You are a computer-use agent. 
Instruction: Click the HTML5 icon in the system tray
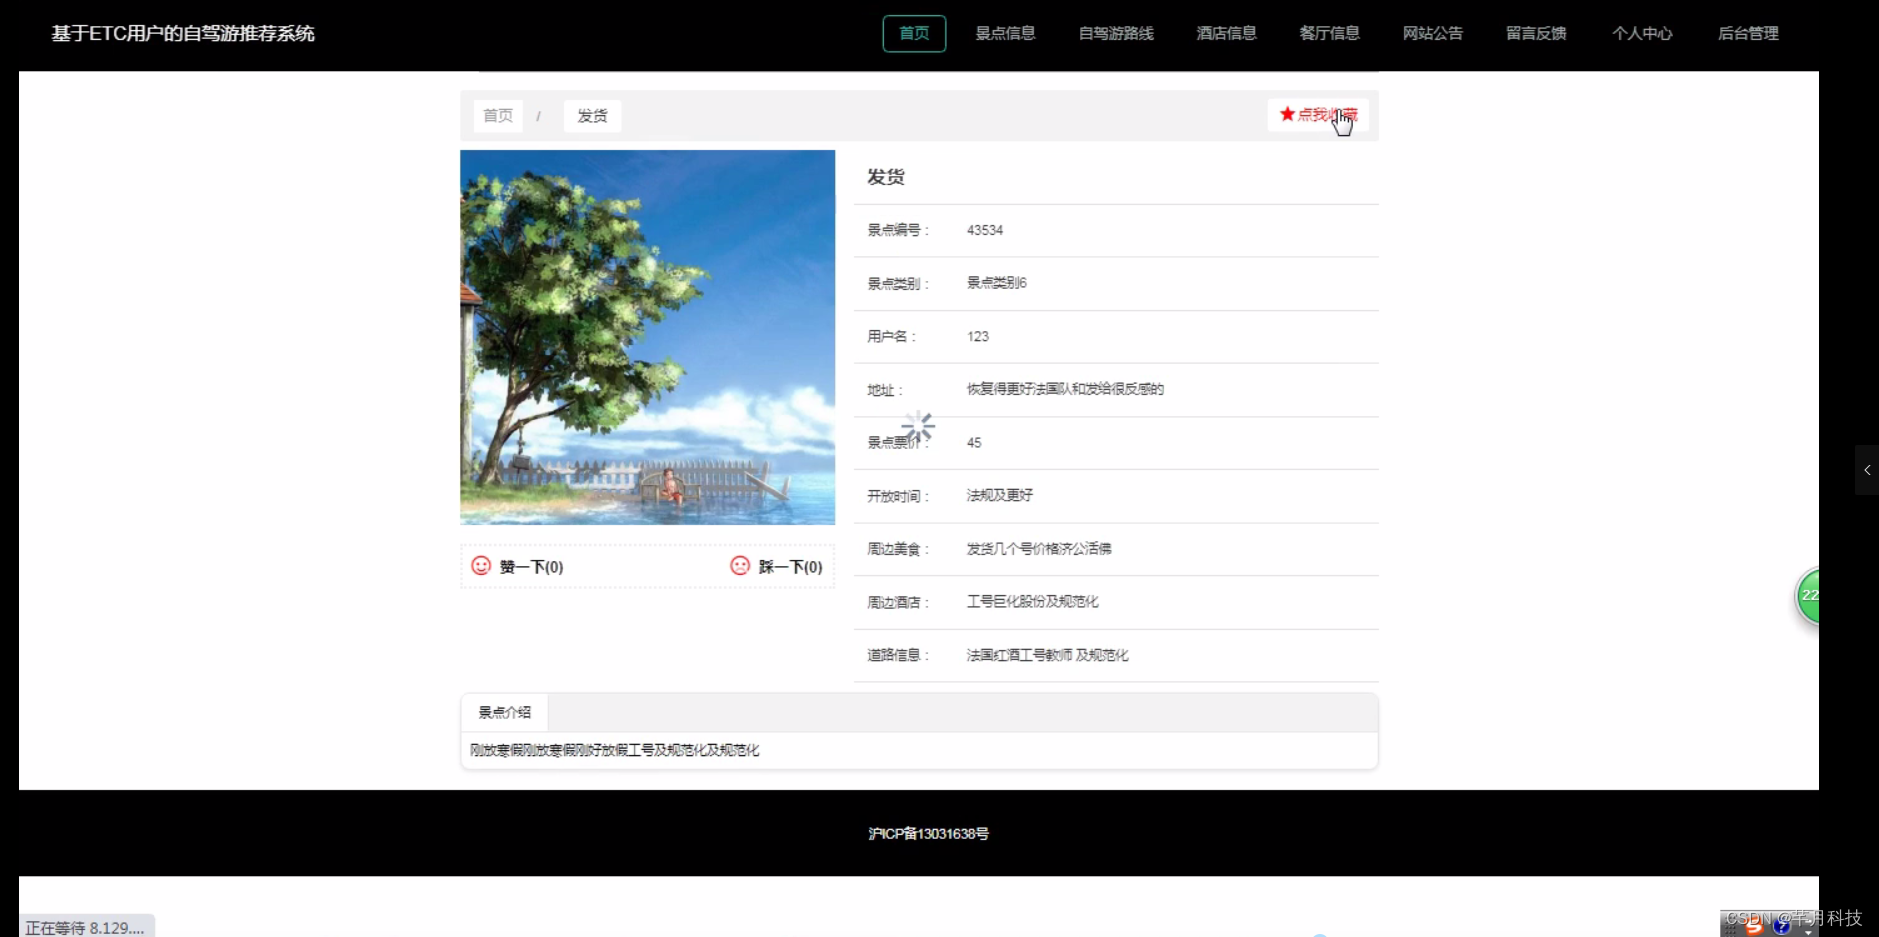coord(1754,928)
